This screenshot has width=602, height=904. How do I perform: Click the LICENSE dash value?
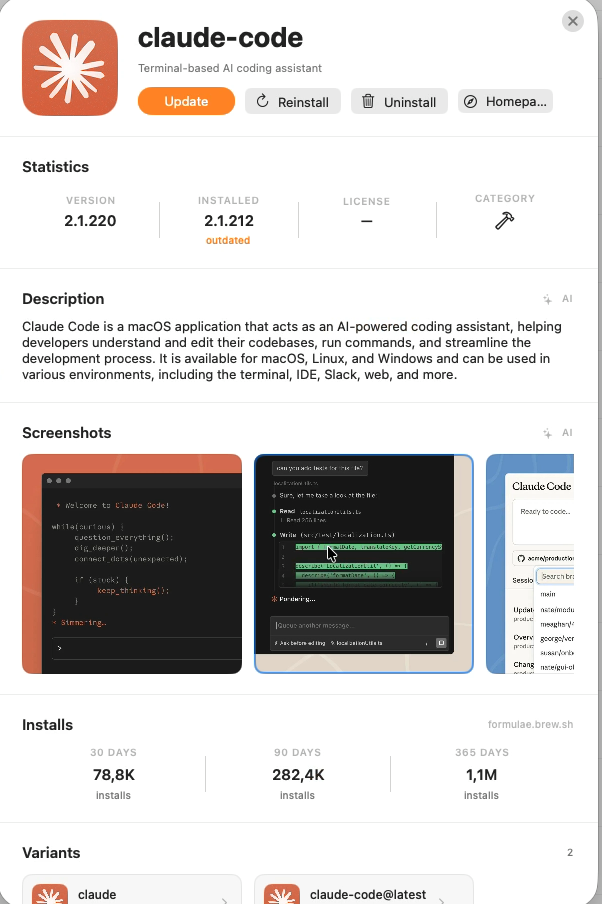tap(367, 221)
